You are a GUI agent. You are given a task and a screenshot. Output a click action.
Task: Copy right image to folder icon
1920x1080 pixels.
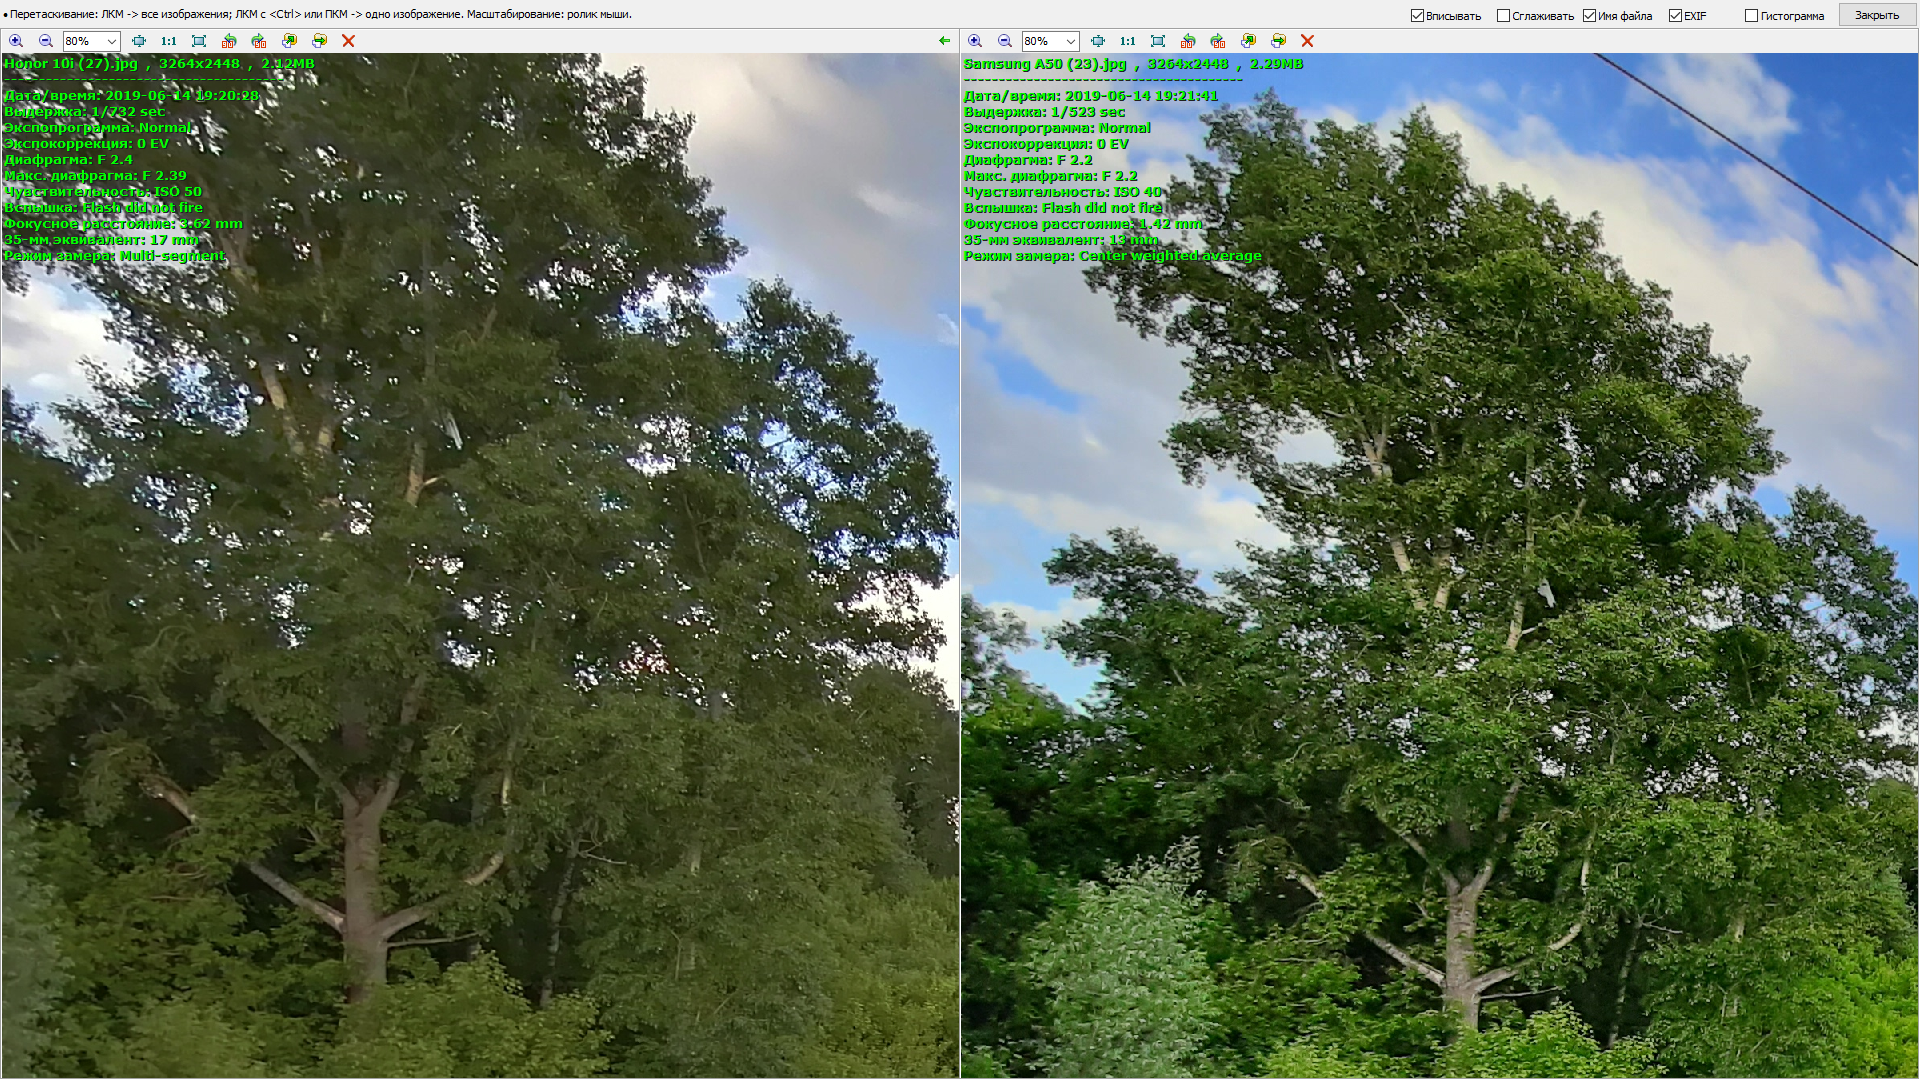(x=1248, y=41)
